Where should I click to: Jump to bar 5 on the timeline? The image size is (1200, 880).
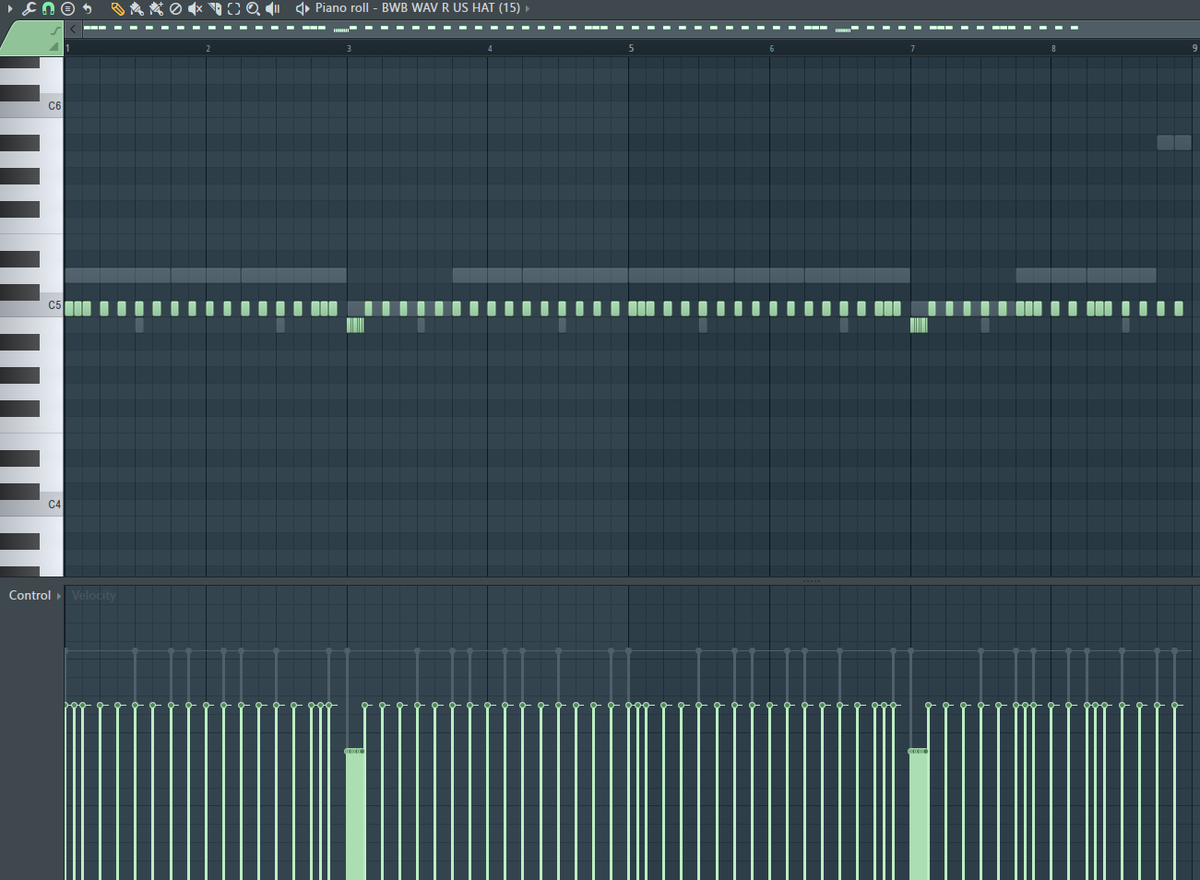click(631, 48)
